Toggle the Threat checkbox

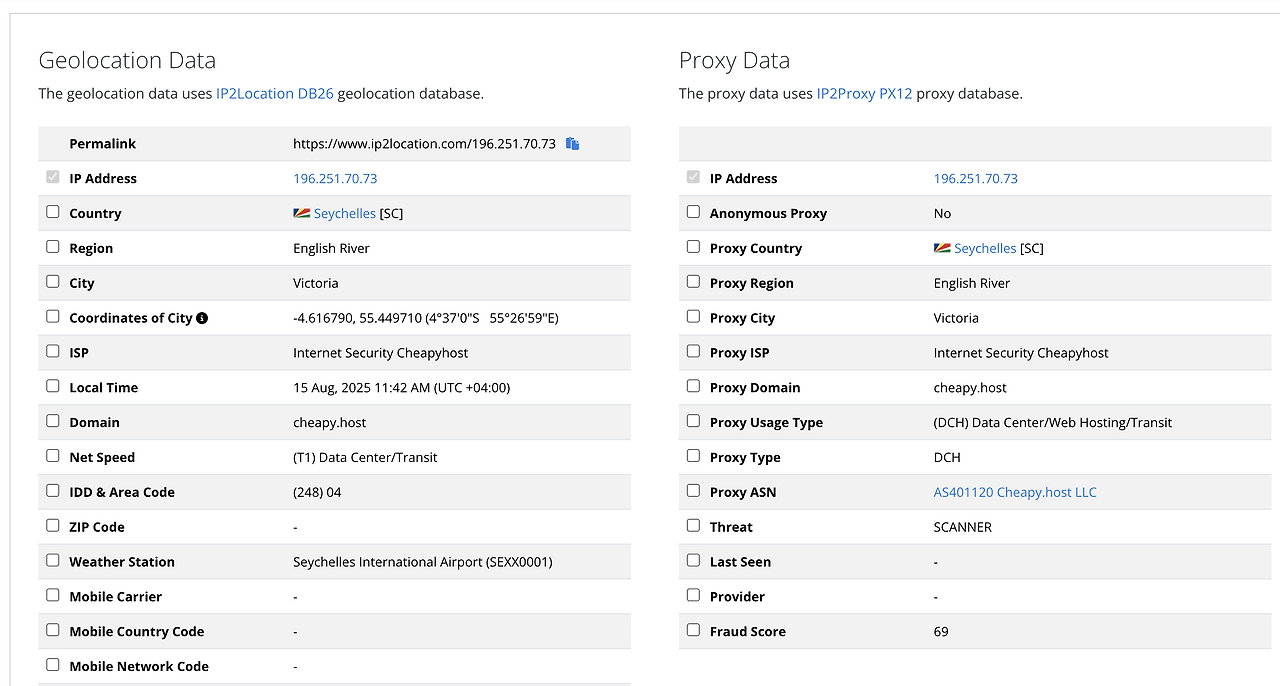point(693,525)
